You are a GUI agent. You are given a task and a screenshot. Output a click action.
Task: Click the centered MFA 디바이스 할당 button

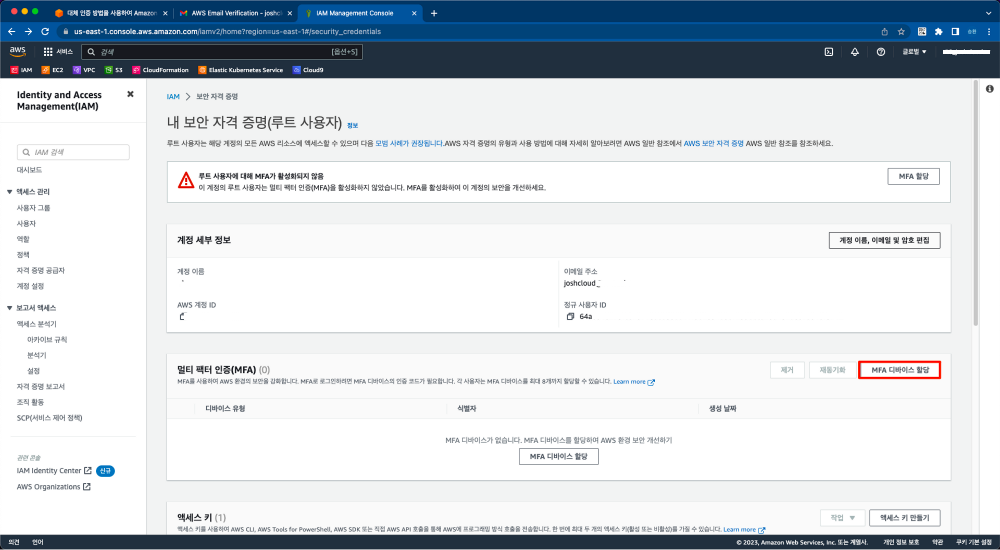pos(559,456)
